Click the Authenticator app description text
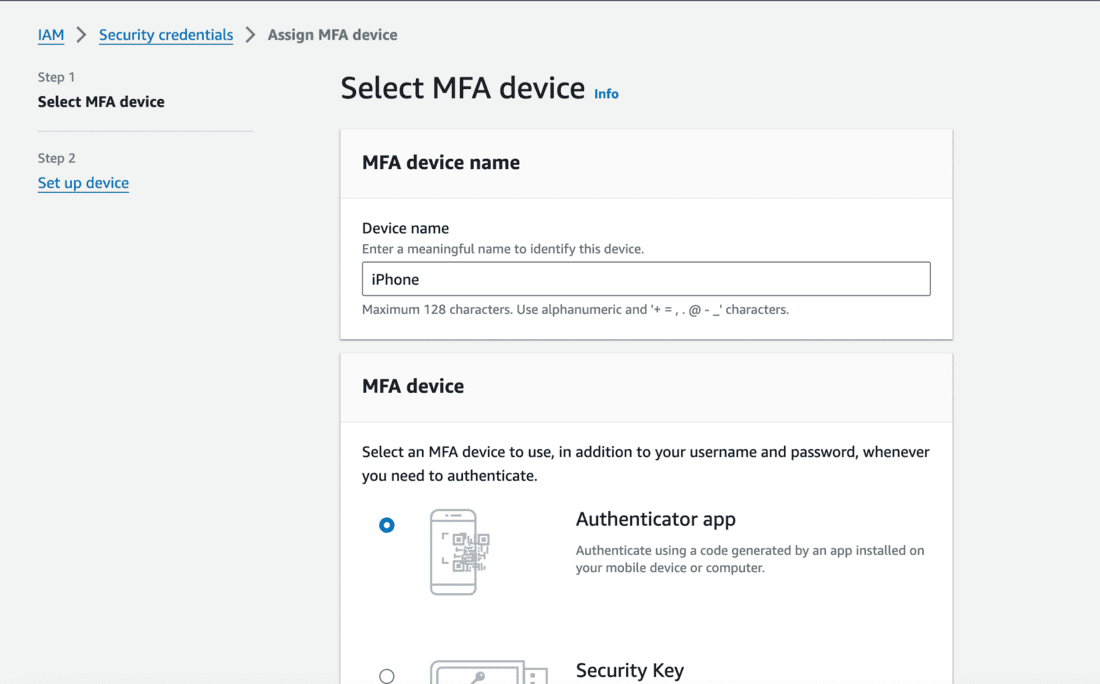 (x=749, y=559)
